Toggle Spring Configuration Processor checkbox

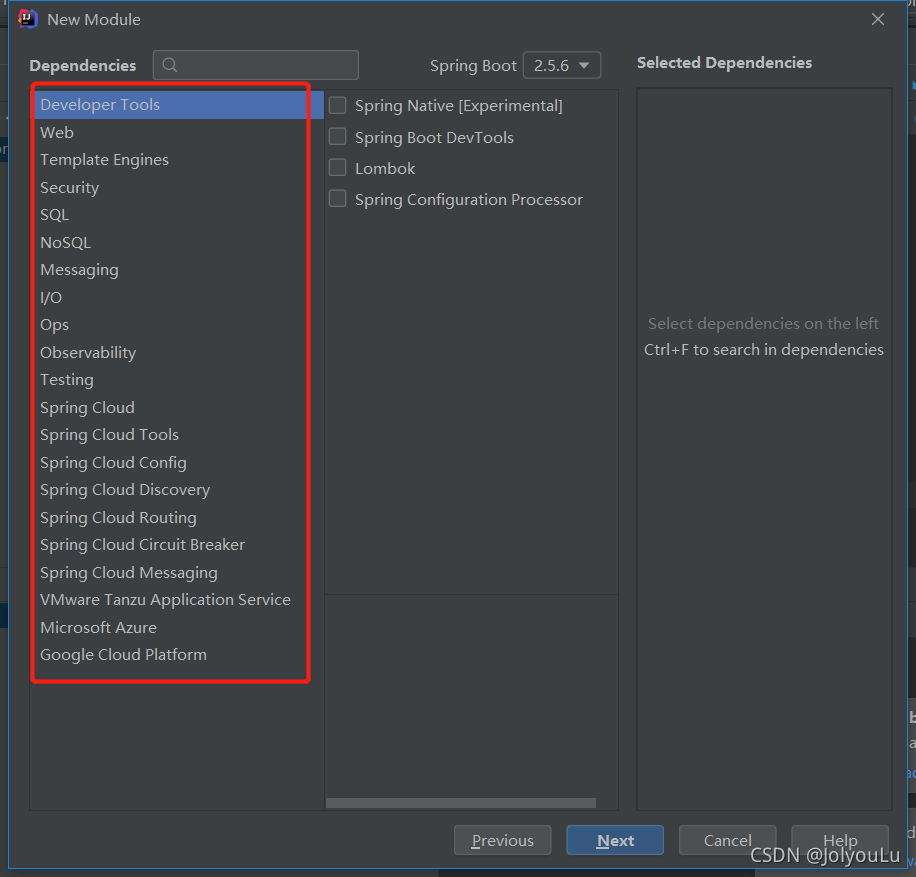[x=338, y=199]
